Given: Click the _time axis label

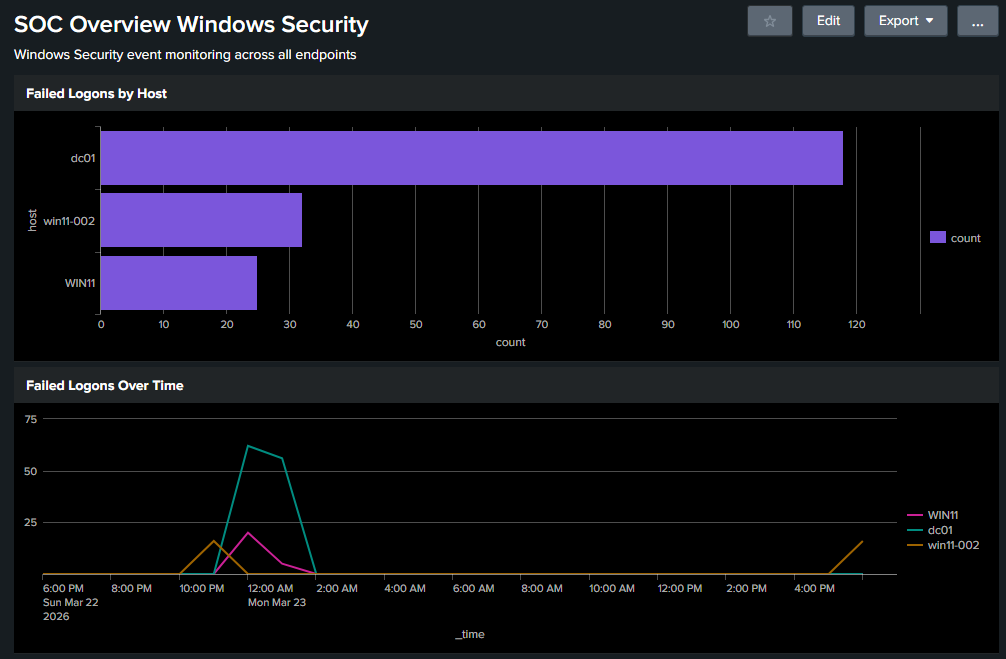Looking at the screenshot, I should (x=470, y=633).
